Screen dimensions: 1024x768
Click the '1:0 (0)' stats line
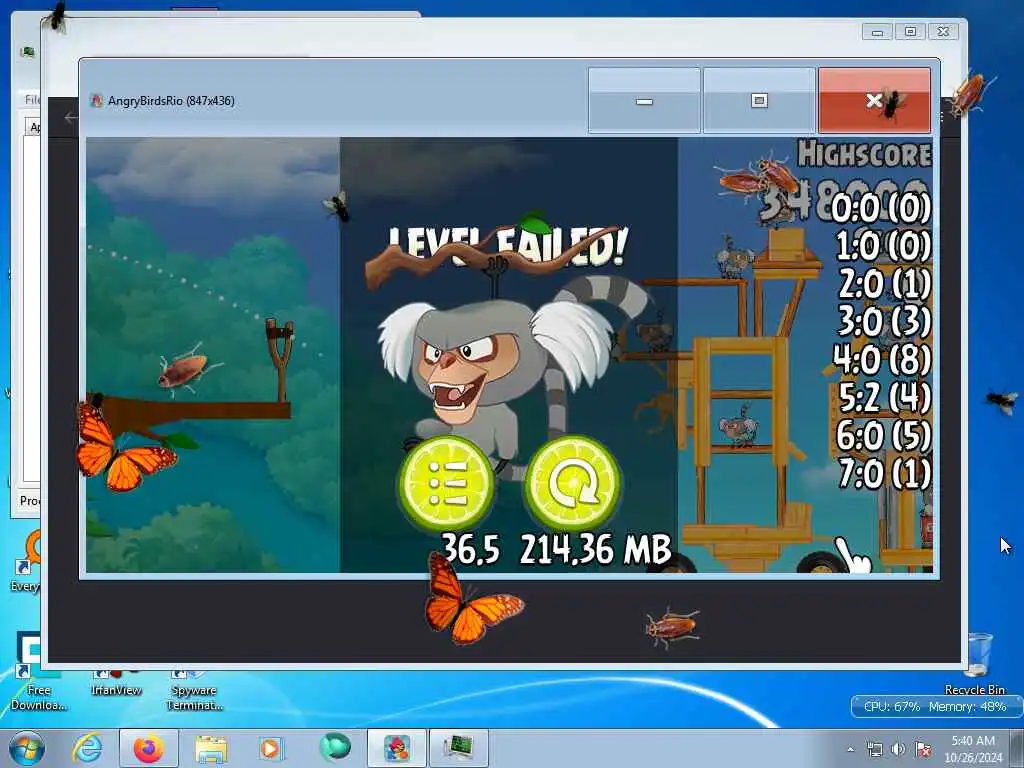click(884, 246)
